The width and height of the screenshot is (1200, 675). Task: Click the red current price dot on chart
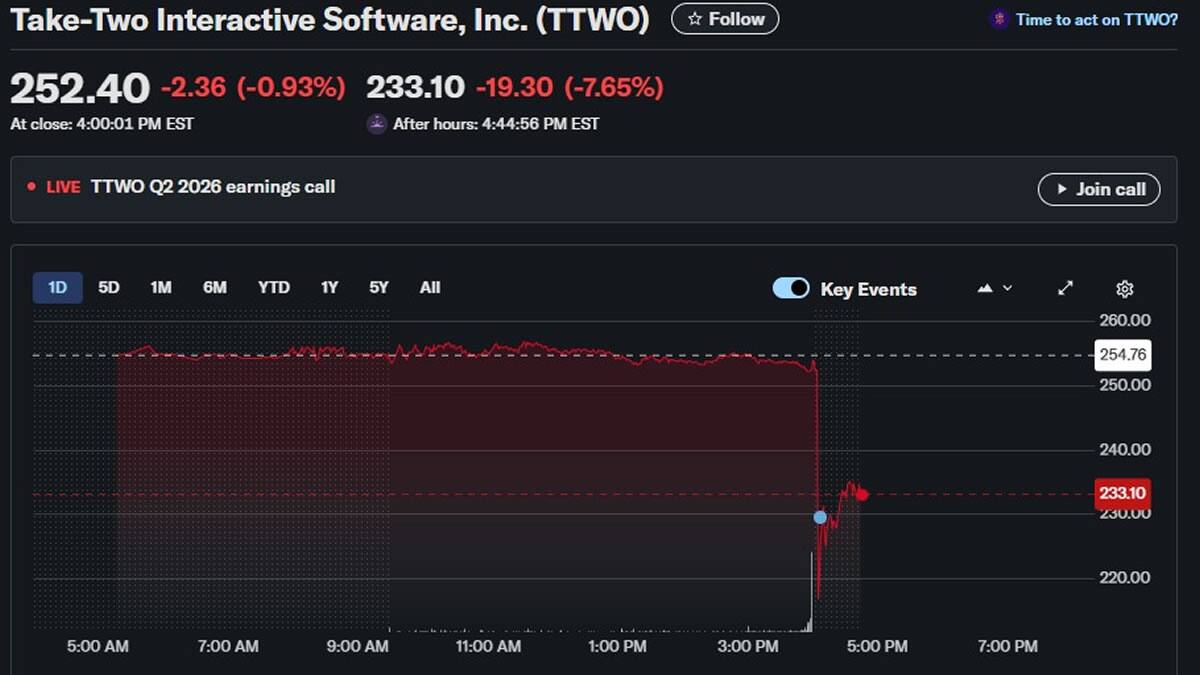click(x=862, y=494)
